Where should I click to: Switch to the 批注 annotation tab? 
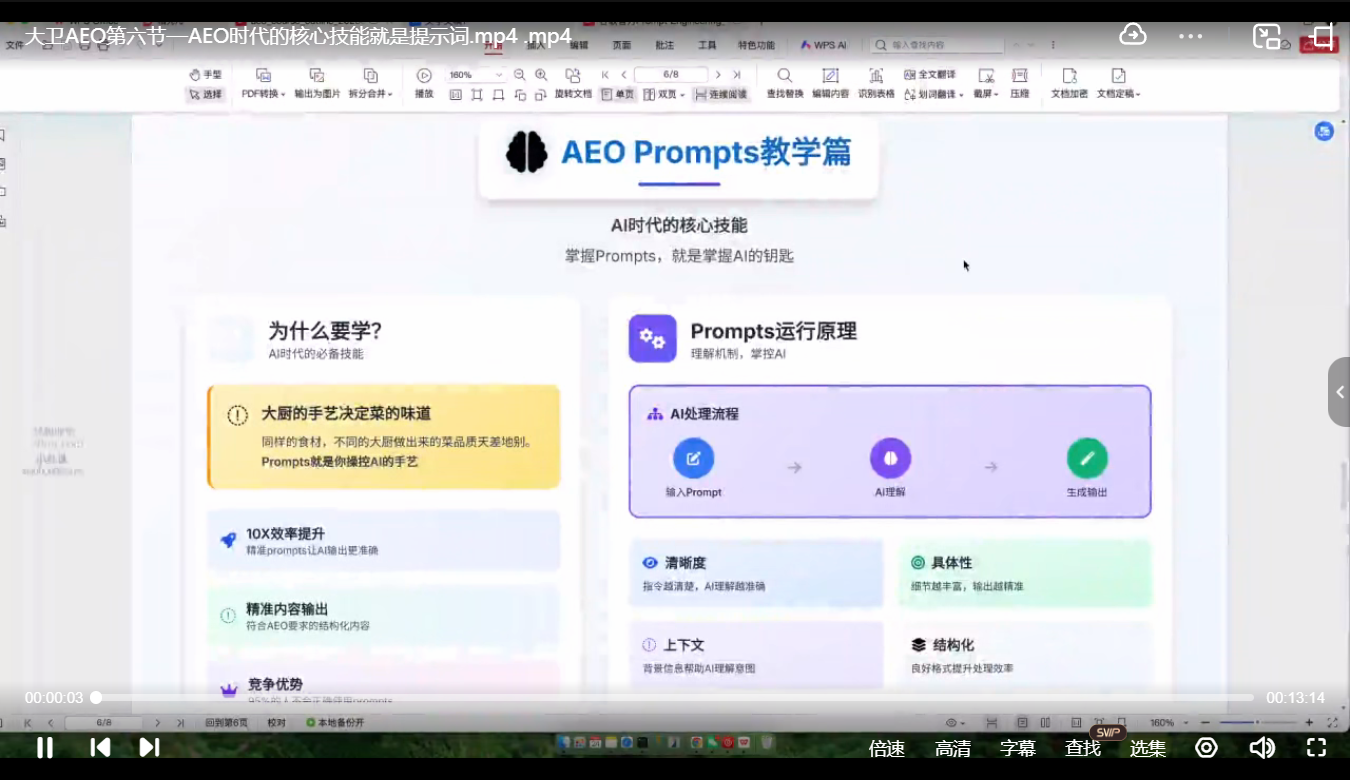point(666,44)
